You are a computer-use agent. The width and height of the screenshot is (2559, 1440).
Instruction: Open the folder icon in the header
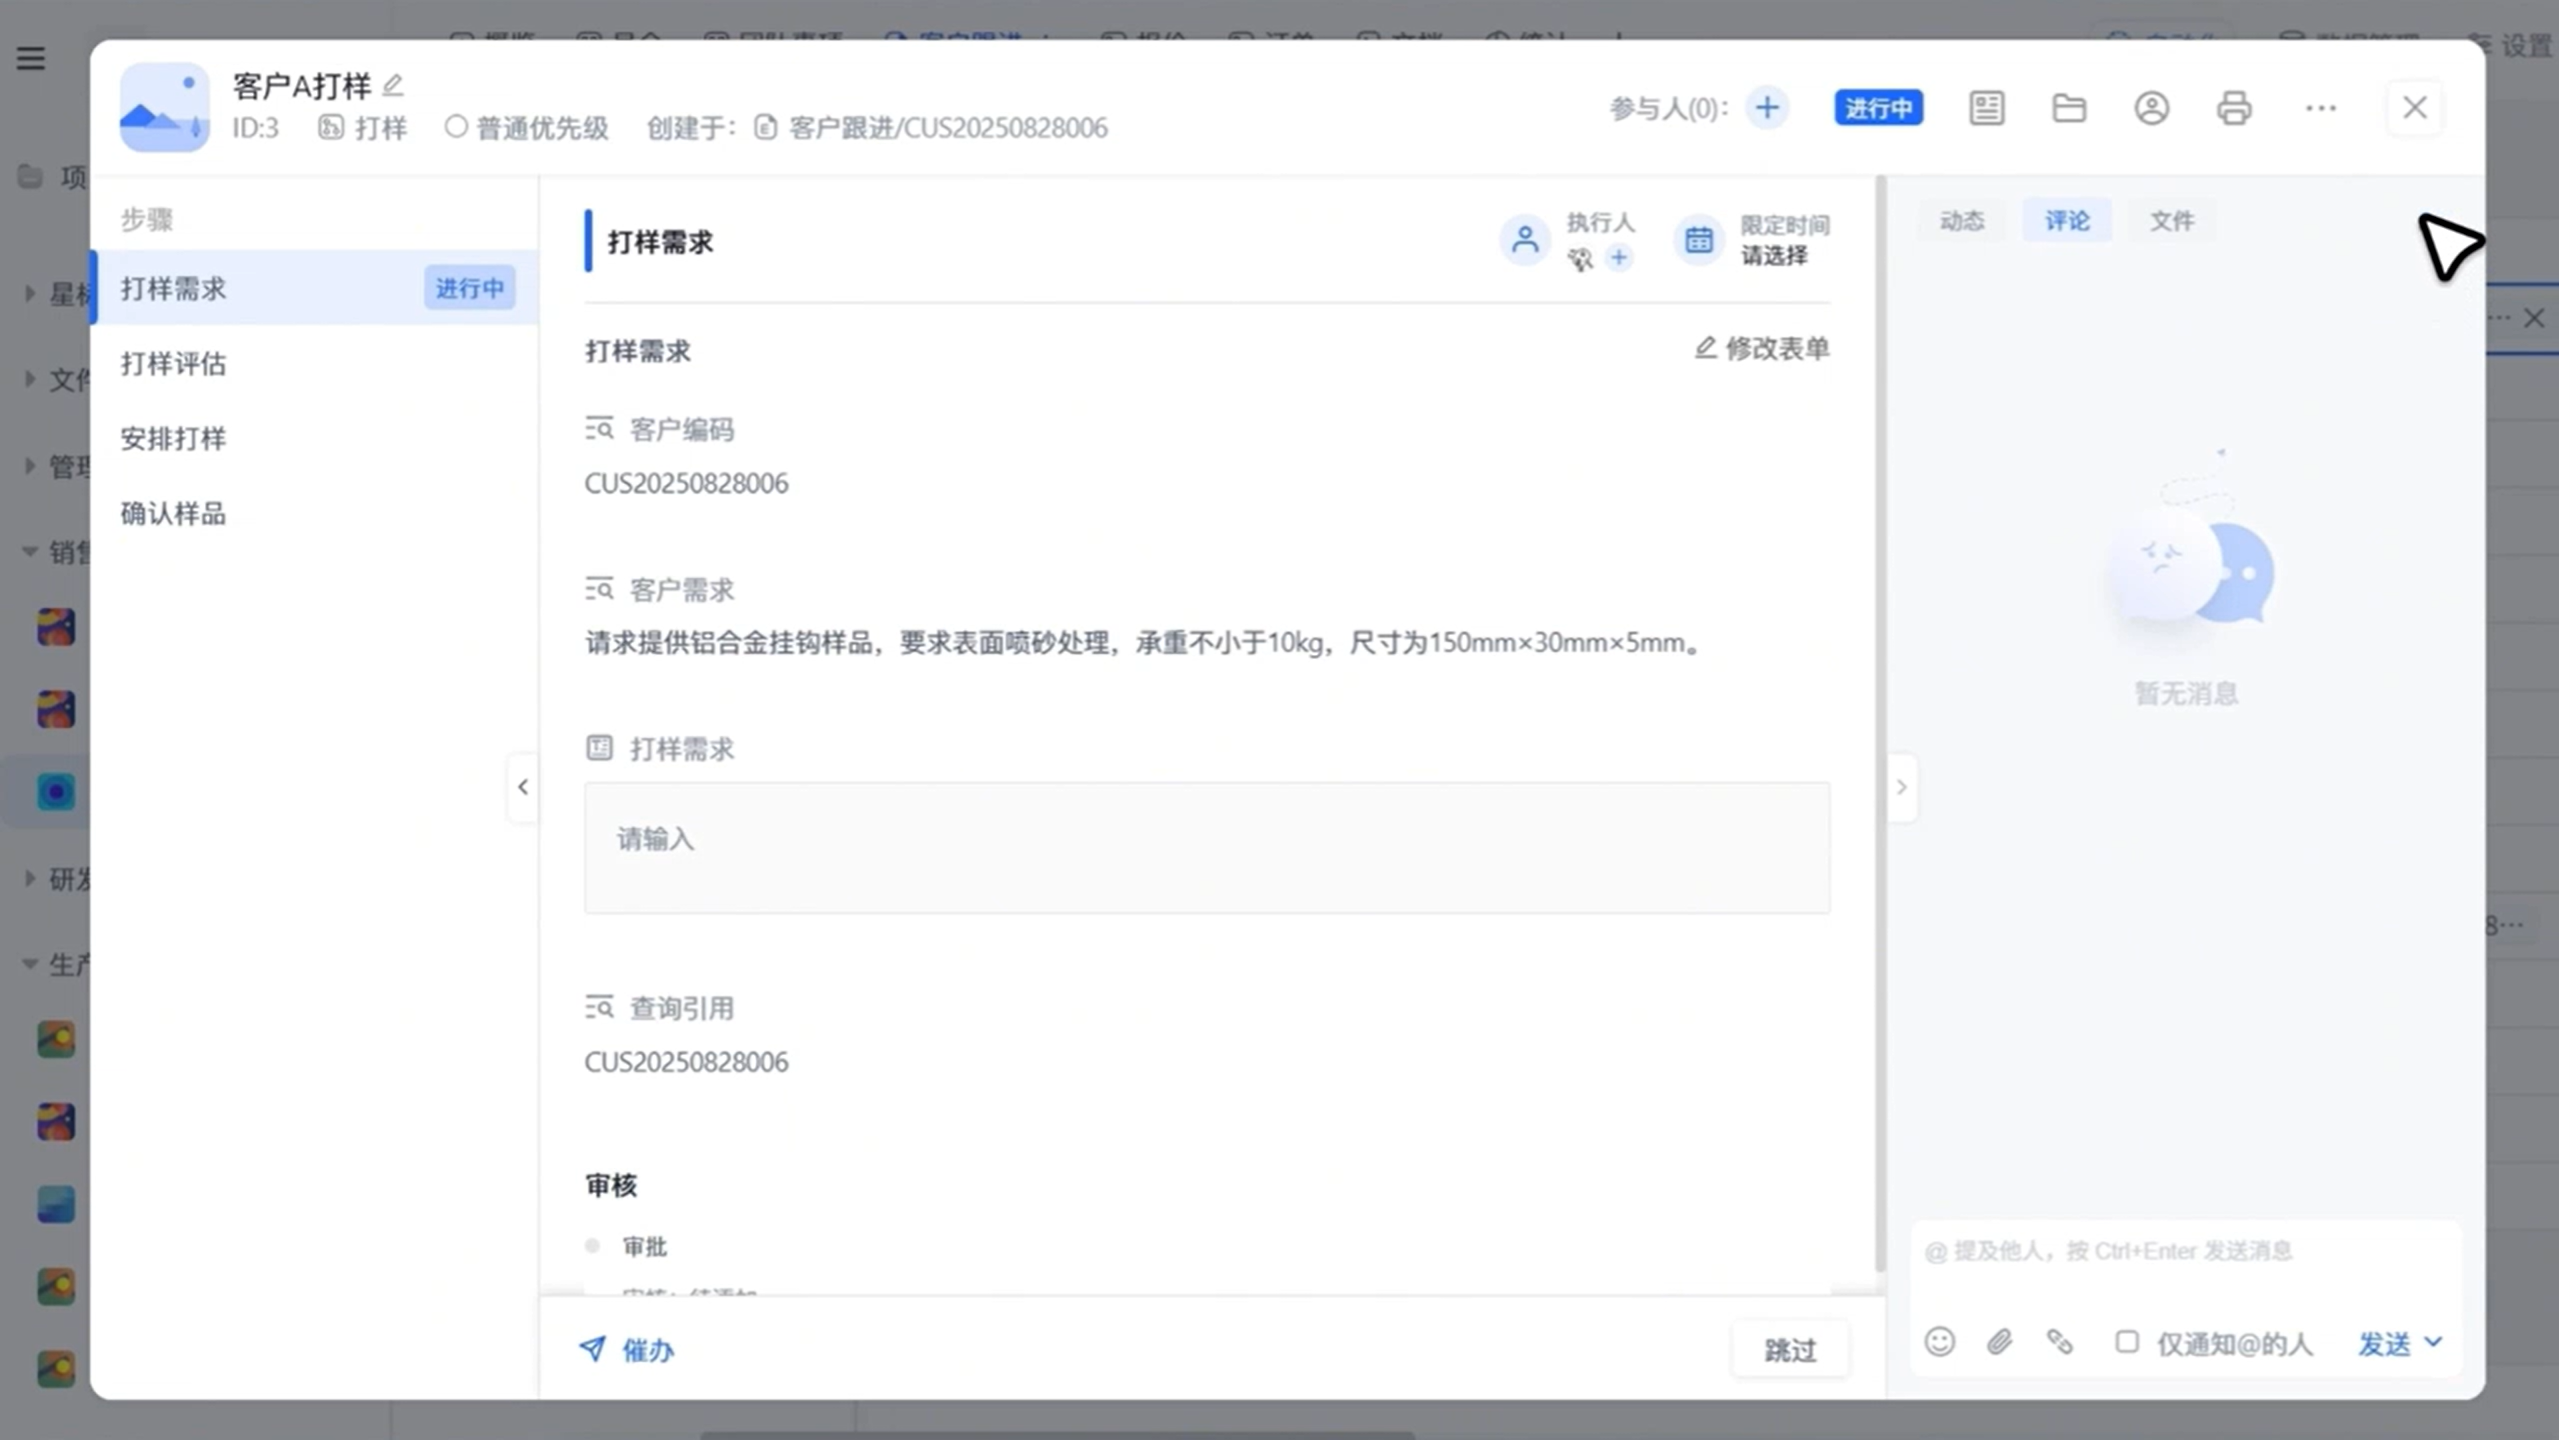pos(2069,108)
